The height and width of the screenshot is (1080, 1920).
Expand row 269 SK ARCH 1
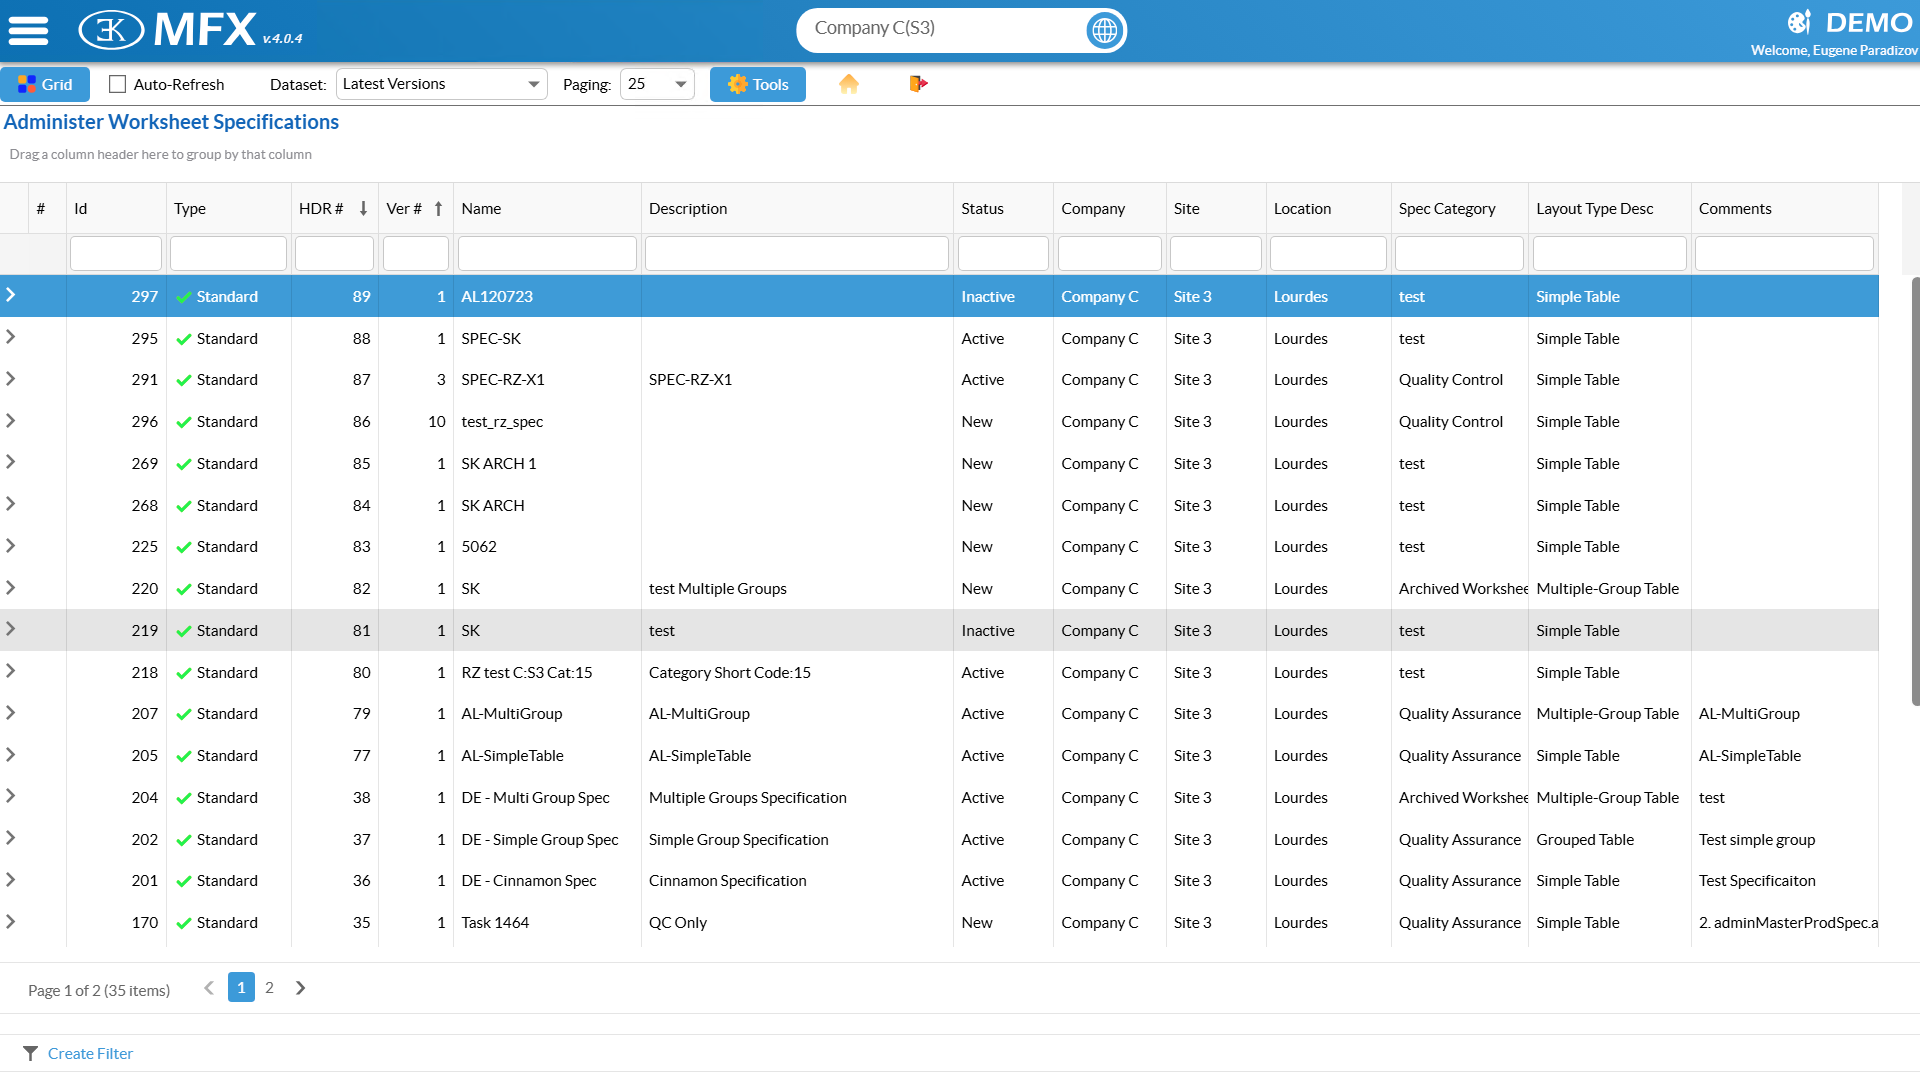coord(11,462)
